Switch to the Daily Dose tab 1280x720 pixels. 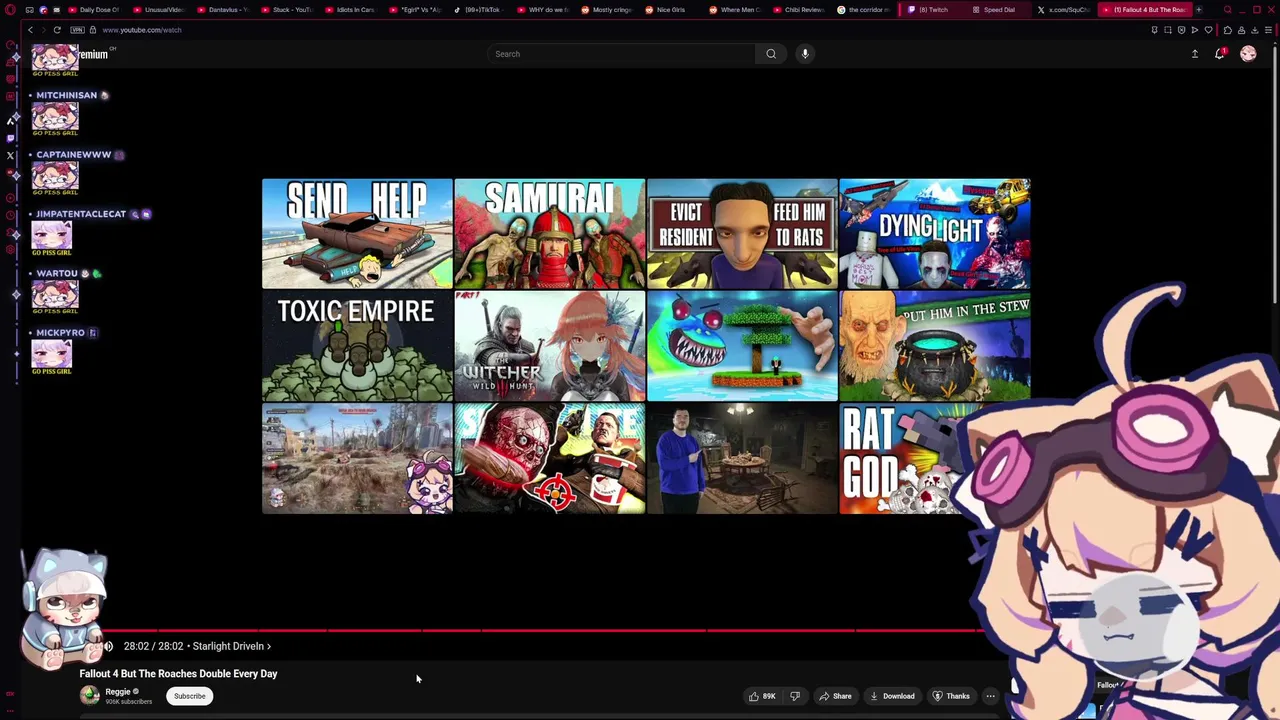94,10
